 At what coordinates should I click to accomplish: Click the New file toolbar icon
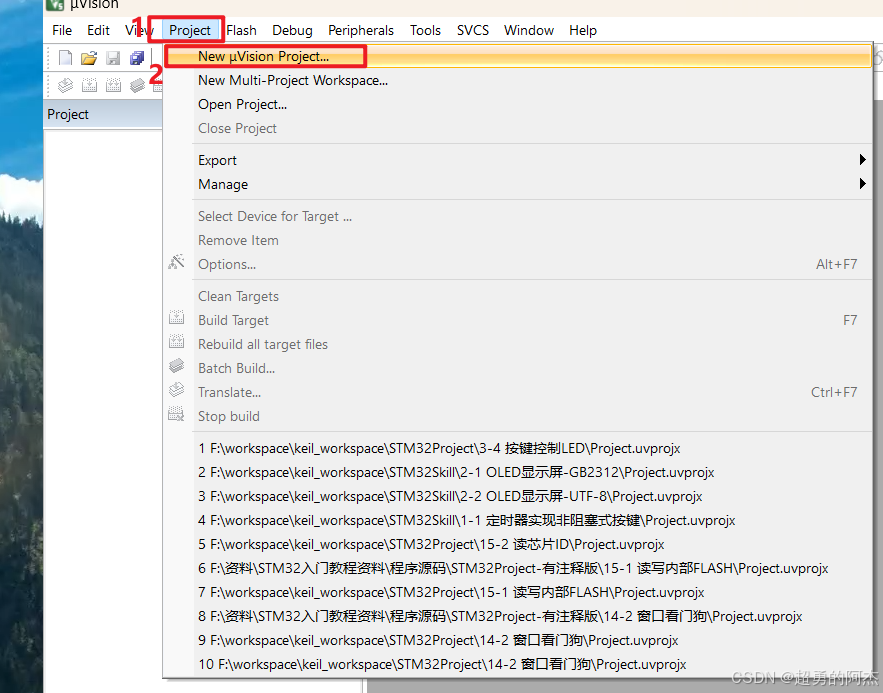point(65,57)
